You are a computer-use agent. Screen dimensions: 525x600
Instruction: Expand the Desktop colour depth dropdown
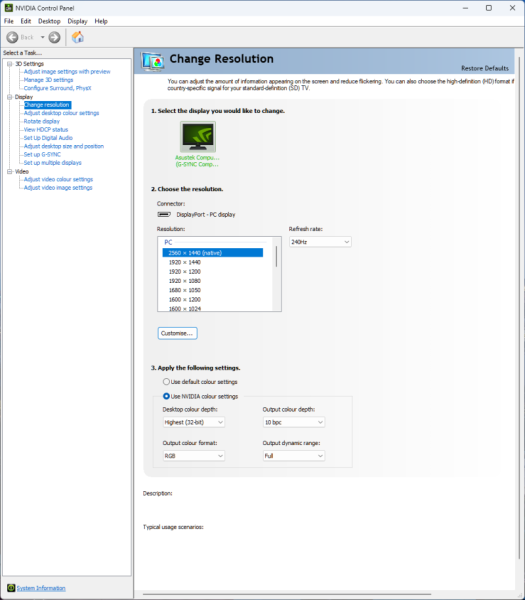pyautogui.click(x=194, y=422)
